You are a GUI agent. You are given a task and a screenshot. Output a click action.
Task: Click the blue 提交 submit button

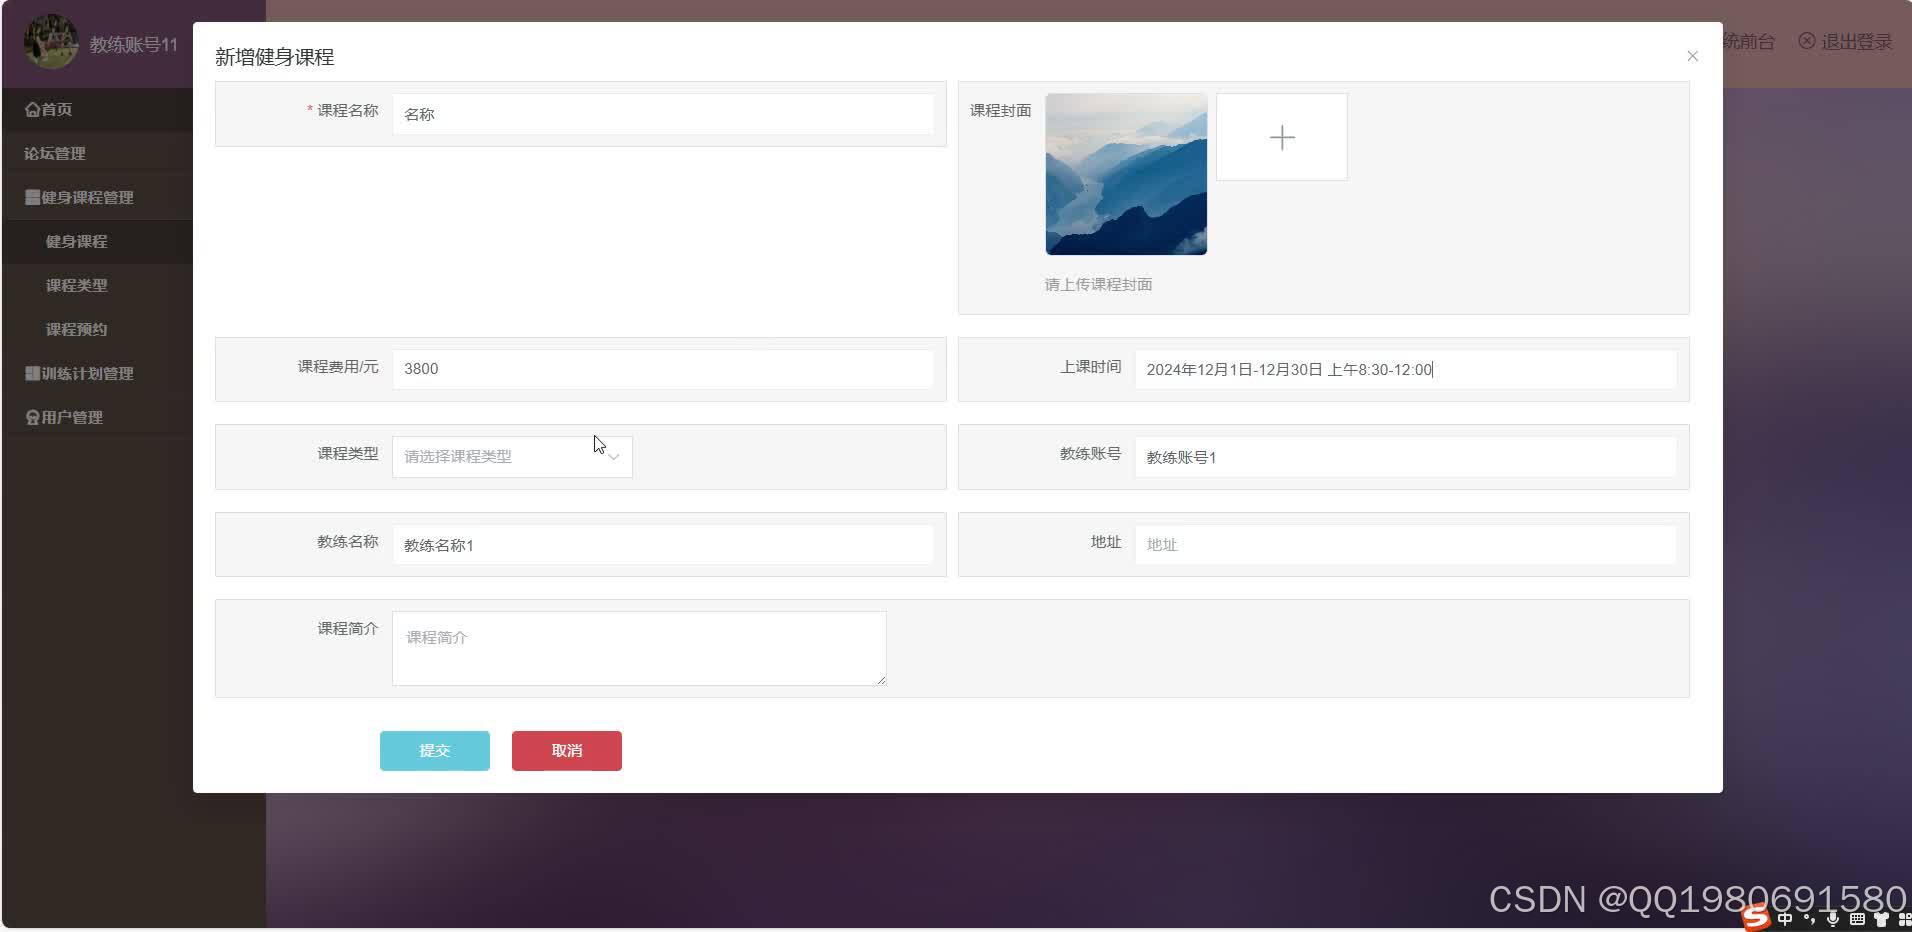click(x=434, y=750)
